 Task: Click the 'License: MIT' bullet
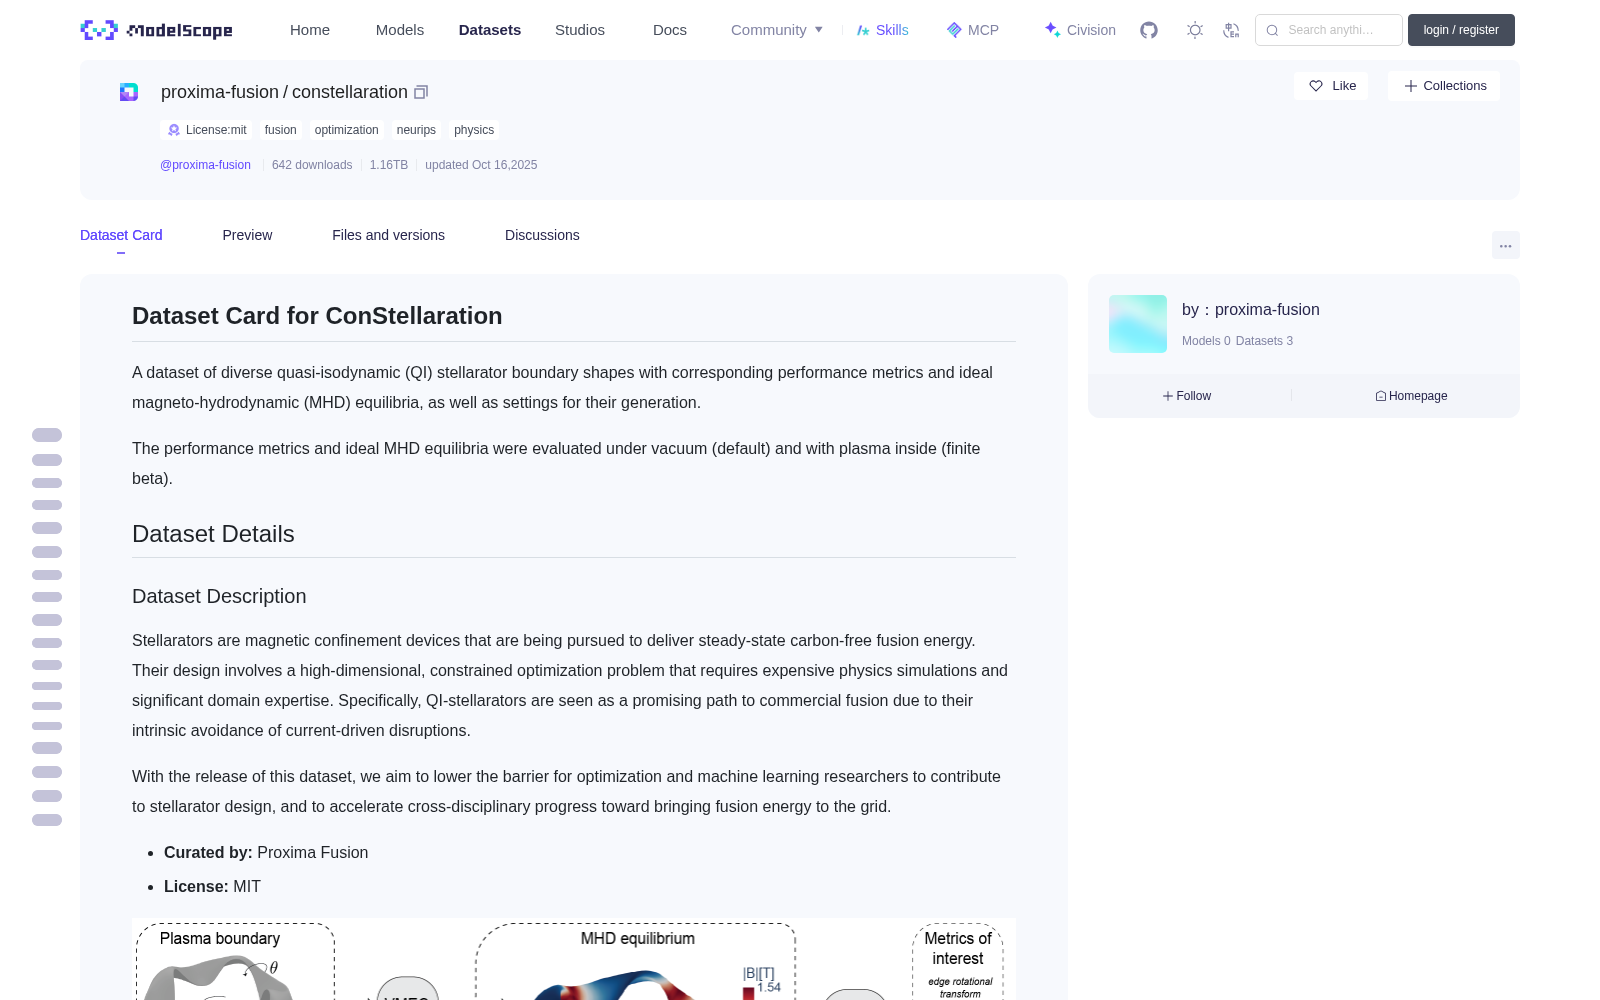click(212, 887)
